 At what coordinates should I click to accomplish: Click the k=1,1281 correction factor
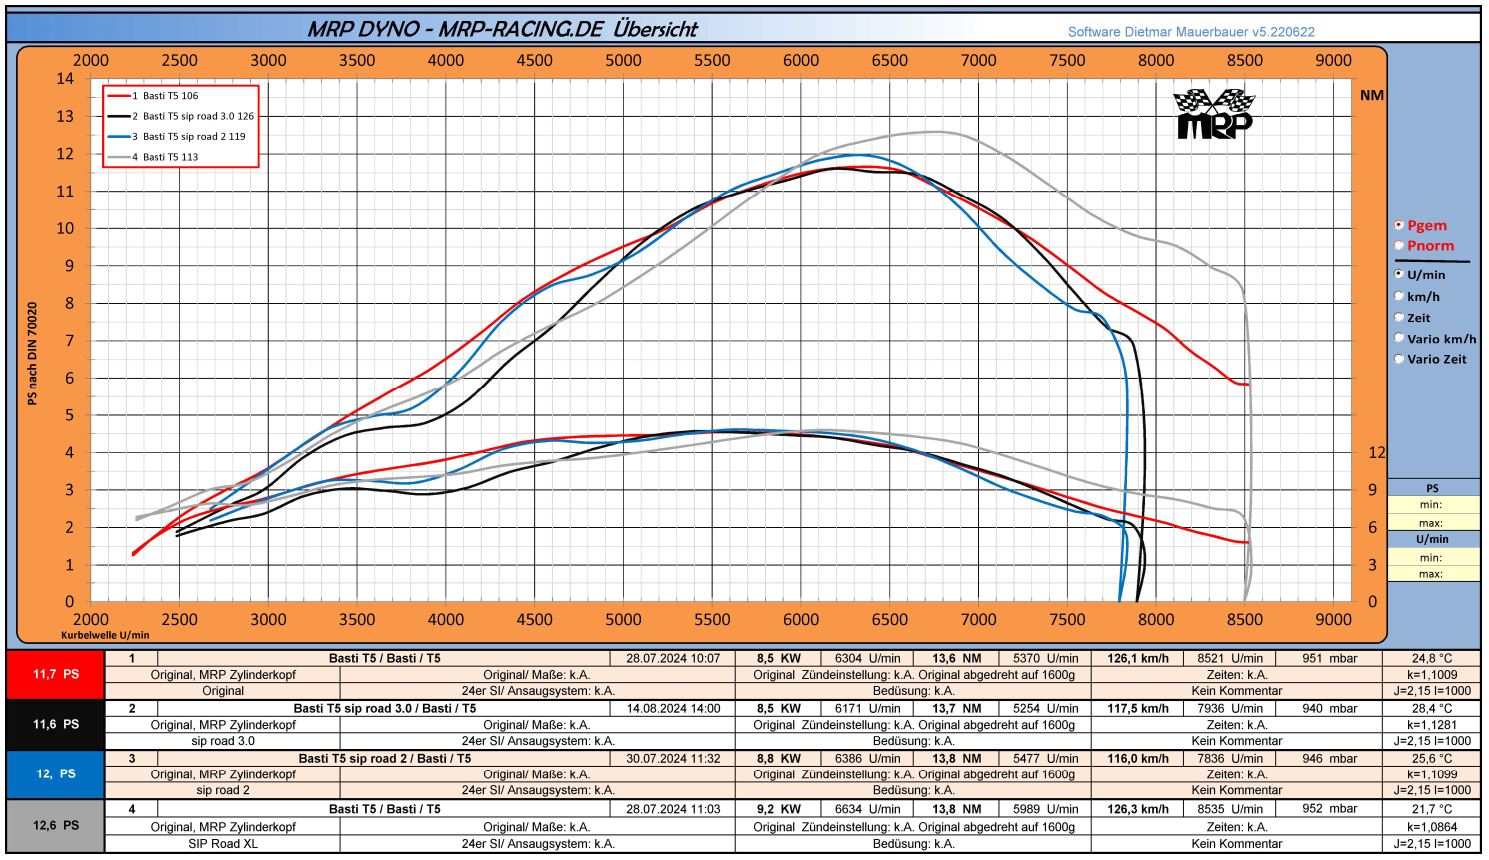coord(1431,724)
